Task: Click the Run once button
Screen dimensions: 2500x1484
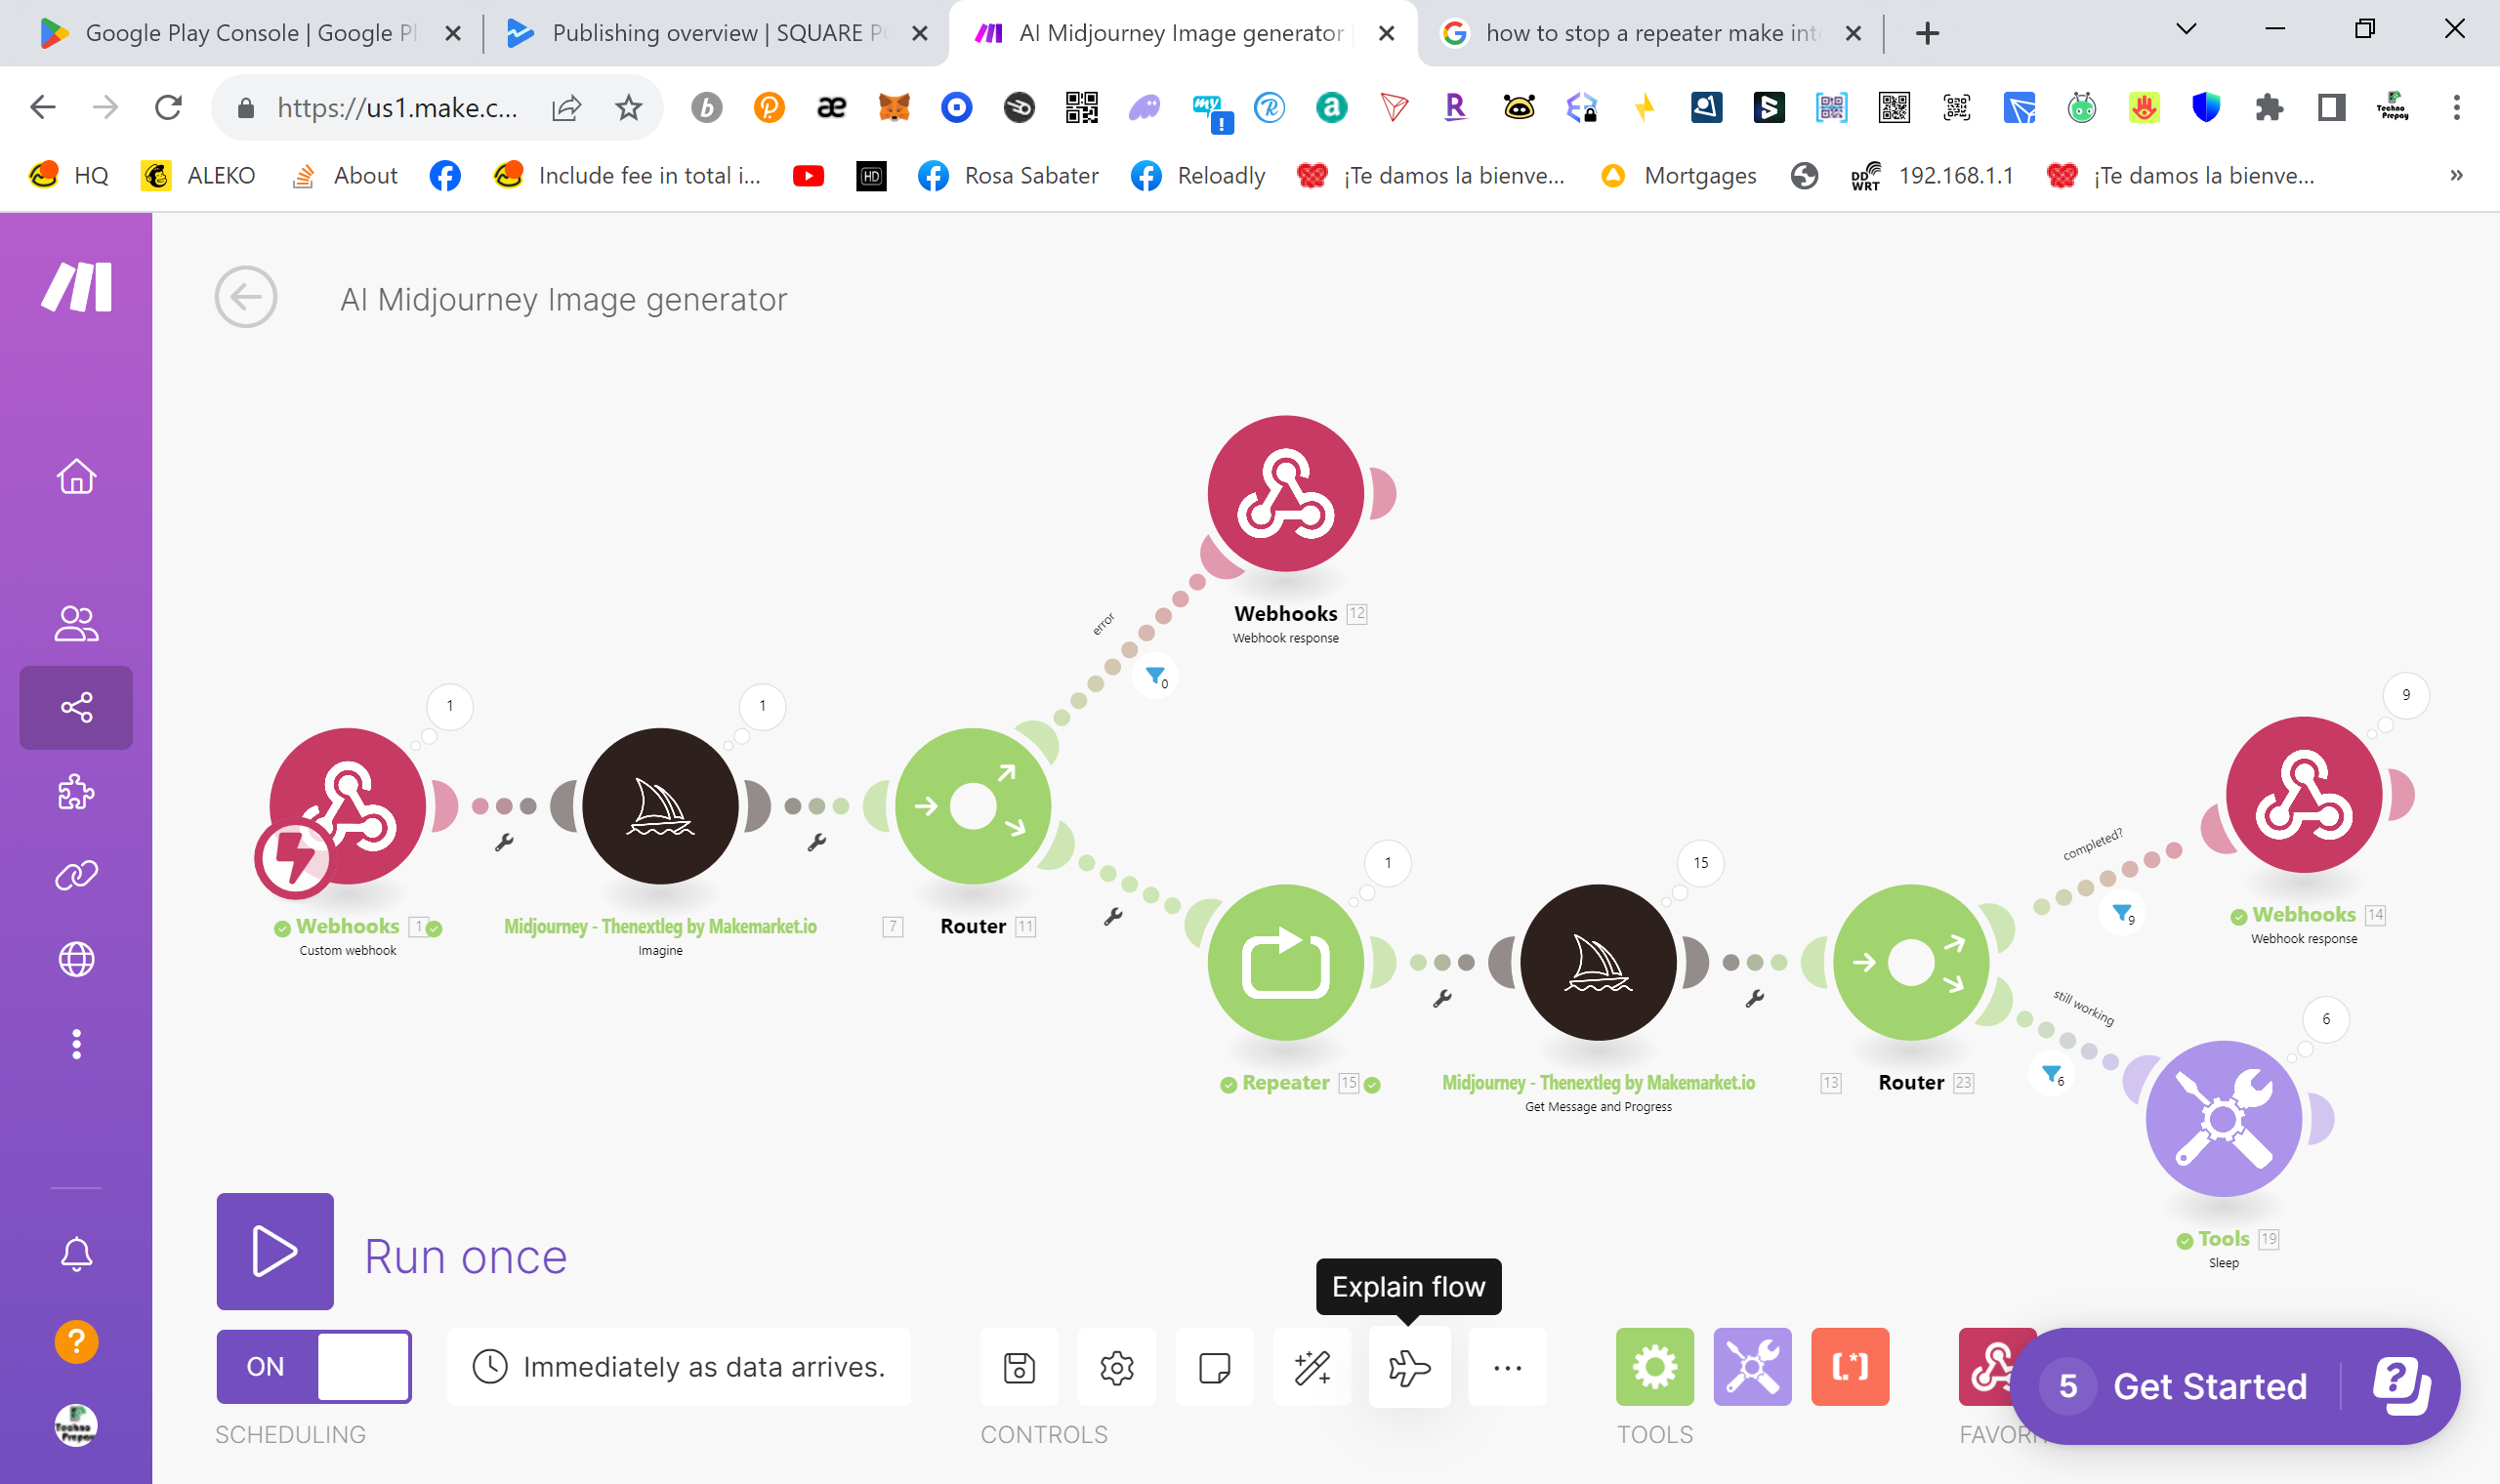Action: coord(275,1251)
